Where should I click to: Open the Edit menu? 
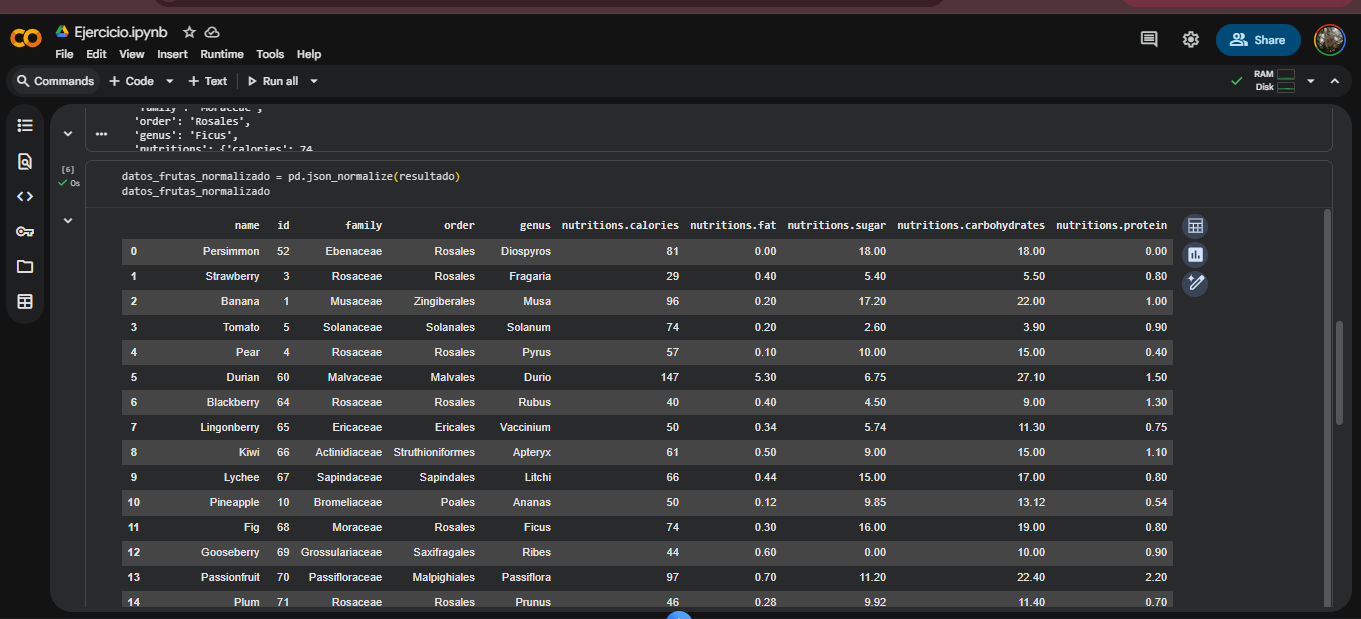[x=96, y=54]
